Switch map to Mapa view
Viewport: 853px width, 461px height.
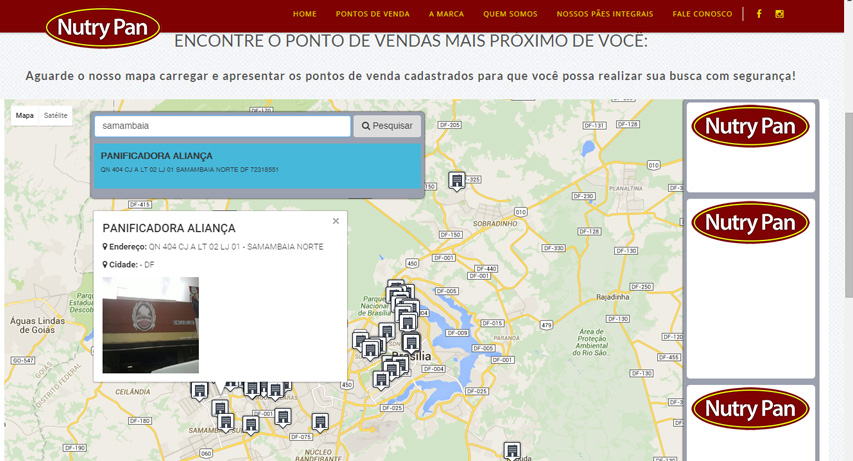(x=24, y=115)
